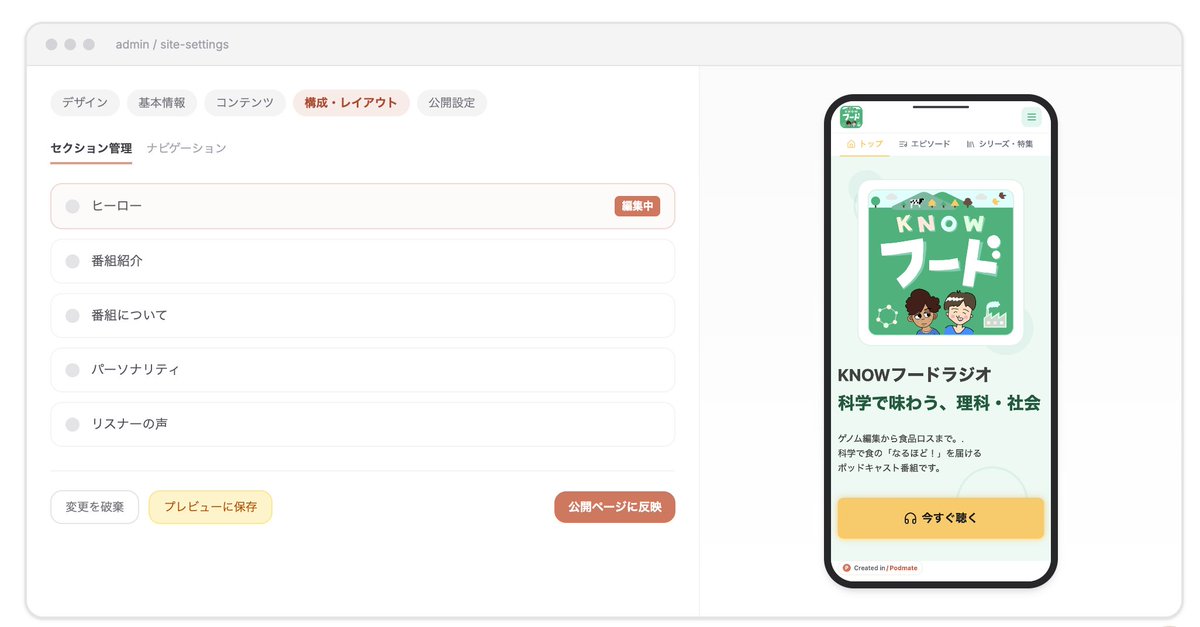Screen dimensions: 1200x627
Task: Switch to the デザイン tab
Action: point(85,103)
